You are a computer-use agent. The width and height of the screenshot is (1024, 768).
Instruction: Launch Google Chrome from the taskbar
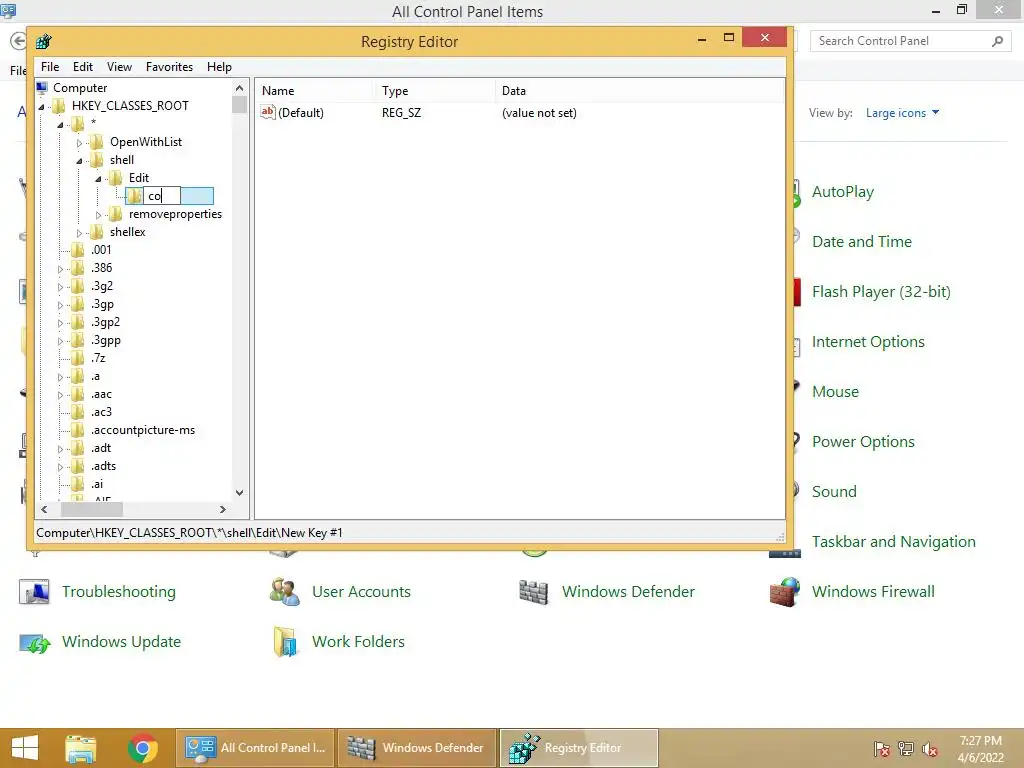(x=143, y=748)
